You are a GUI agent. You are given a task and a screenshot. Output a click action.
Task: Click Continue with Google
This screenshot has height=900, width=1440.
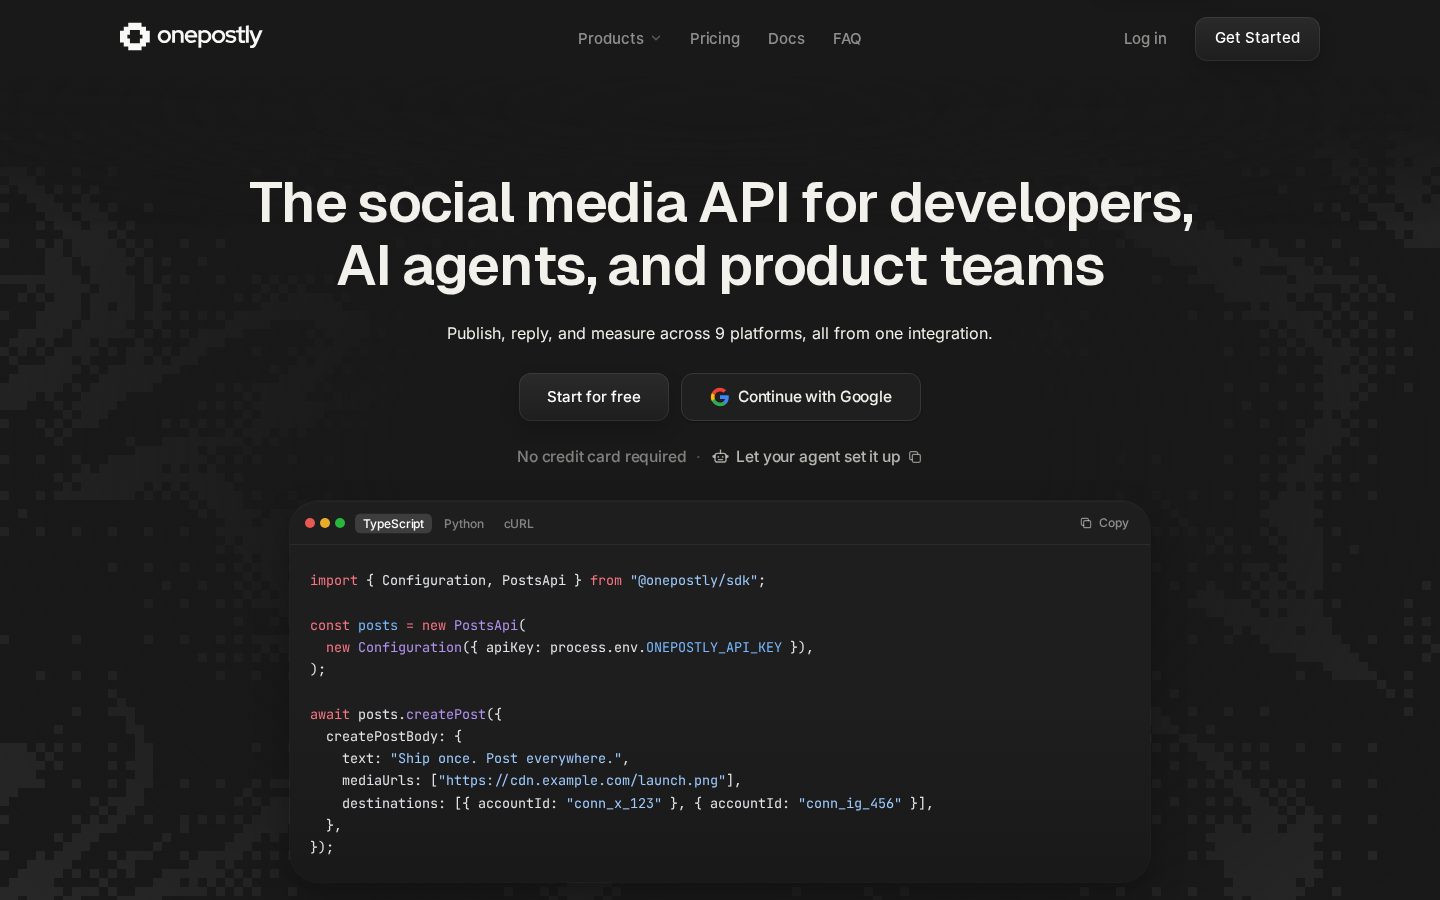pyautogui.click(x=801, y=397)
